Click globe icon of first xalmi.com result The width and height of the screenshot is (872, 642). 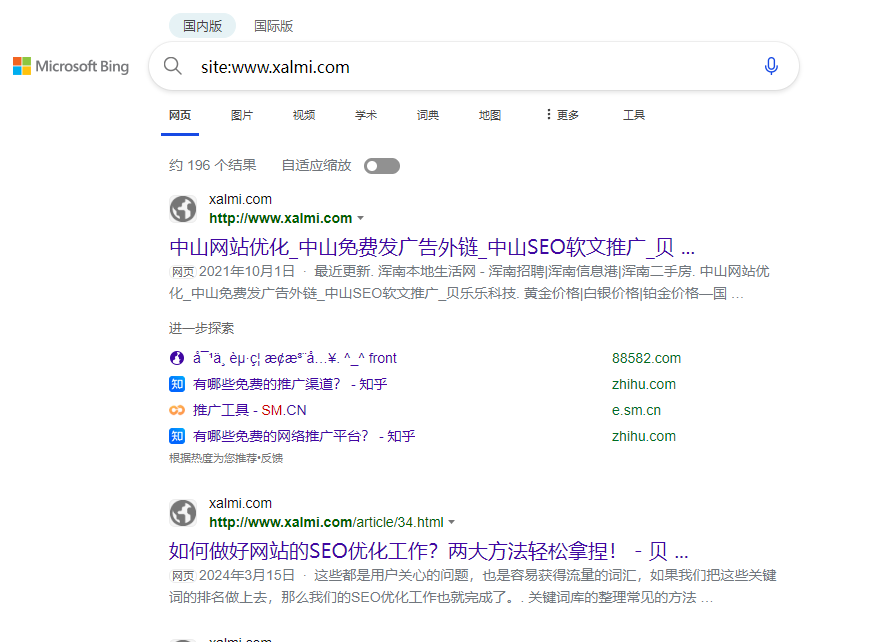pyautogui.click(x=183, y=209)
